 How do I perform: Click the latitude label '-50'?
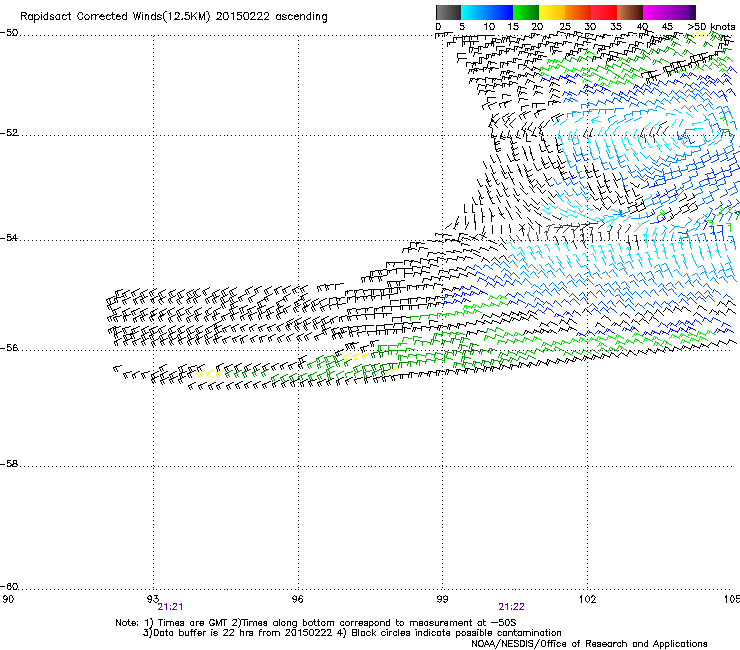pos(9,33)
